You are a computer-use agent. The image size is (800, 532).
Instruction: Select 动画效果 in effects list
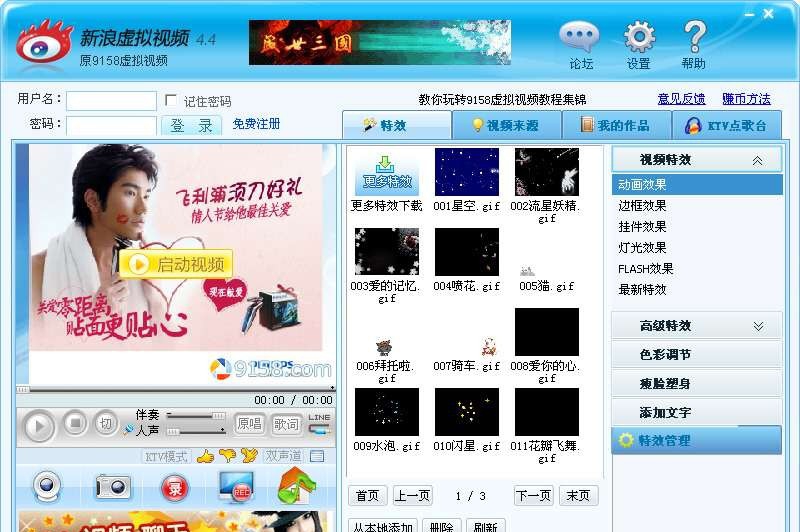[x=696, y=185]
